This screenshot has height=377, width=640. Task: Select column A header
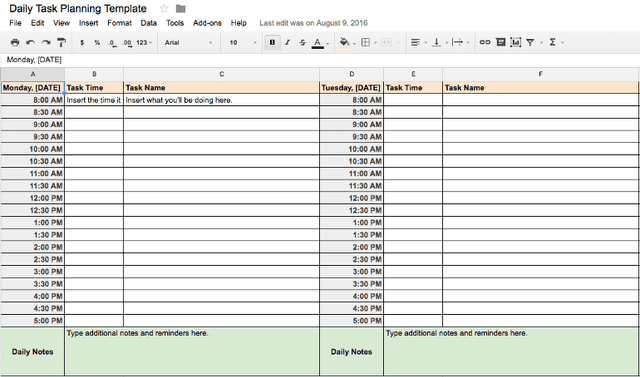click(x=33, y=74)
